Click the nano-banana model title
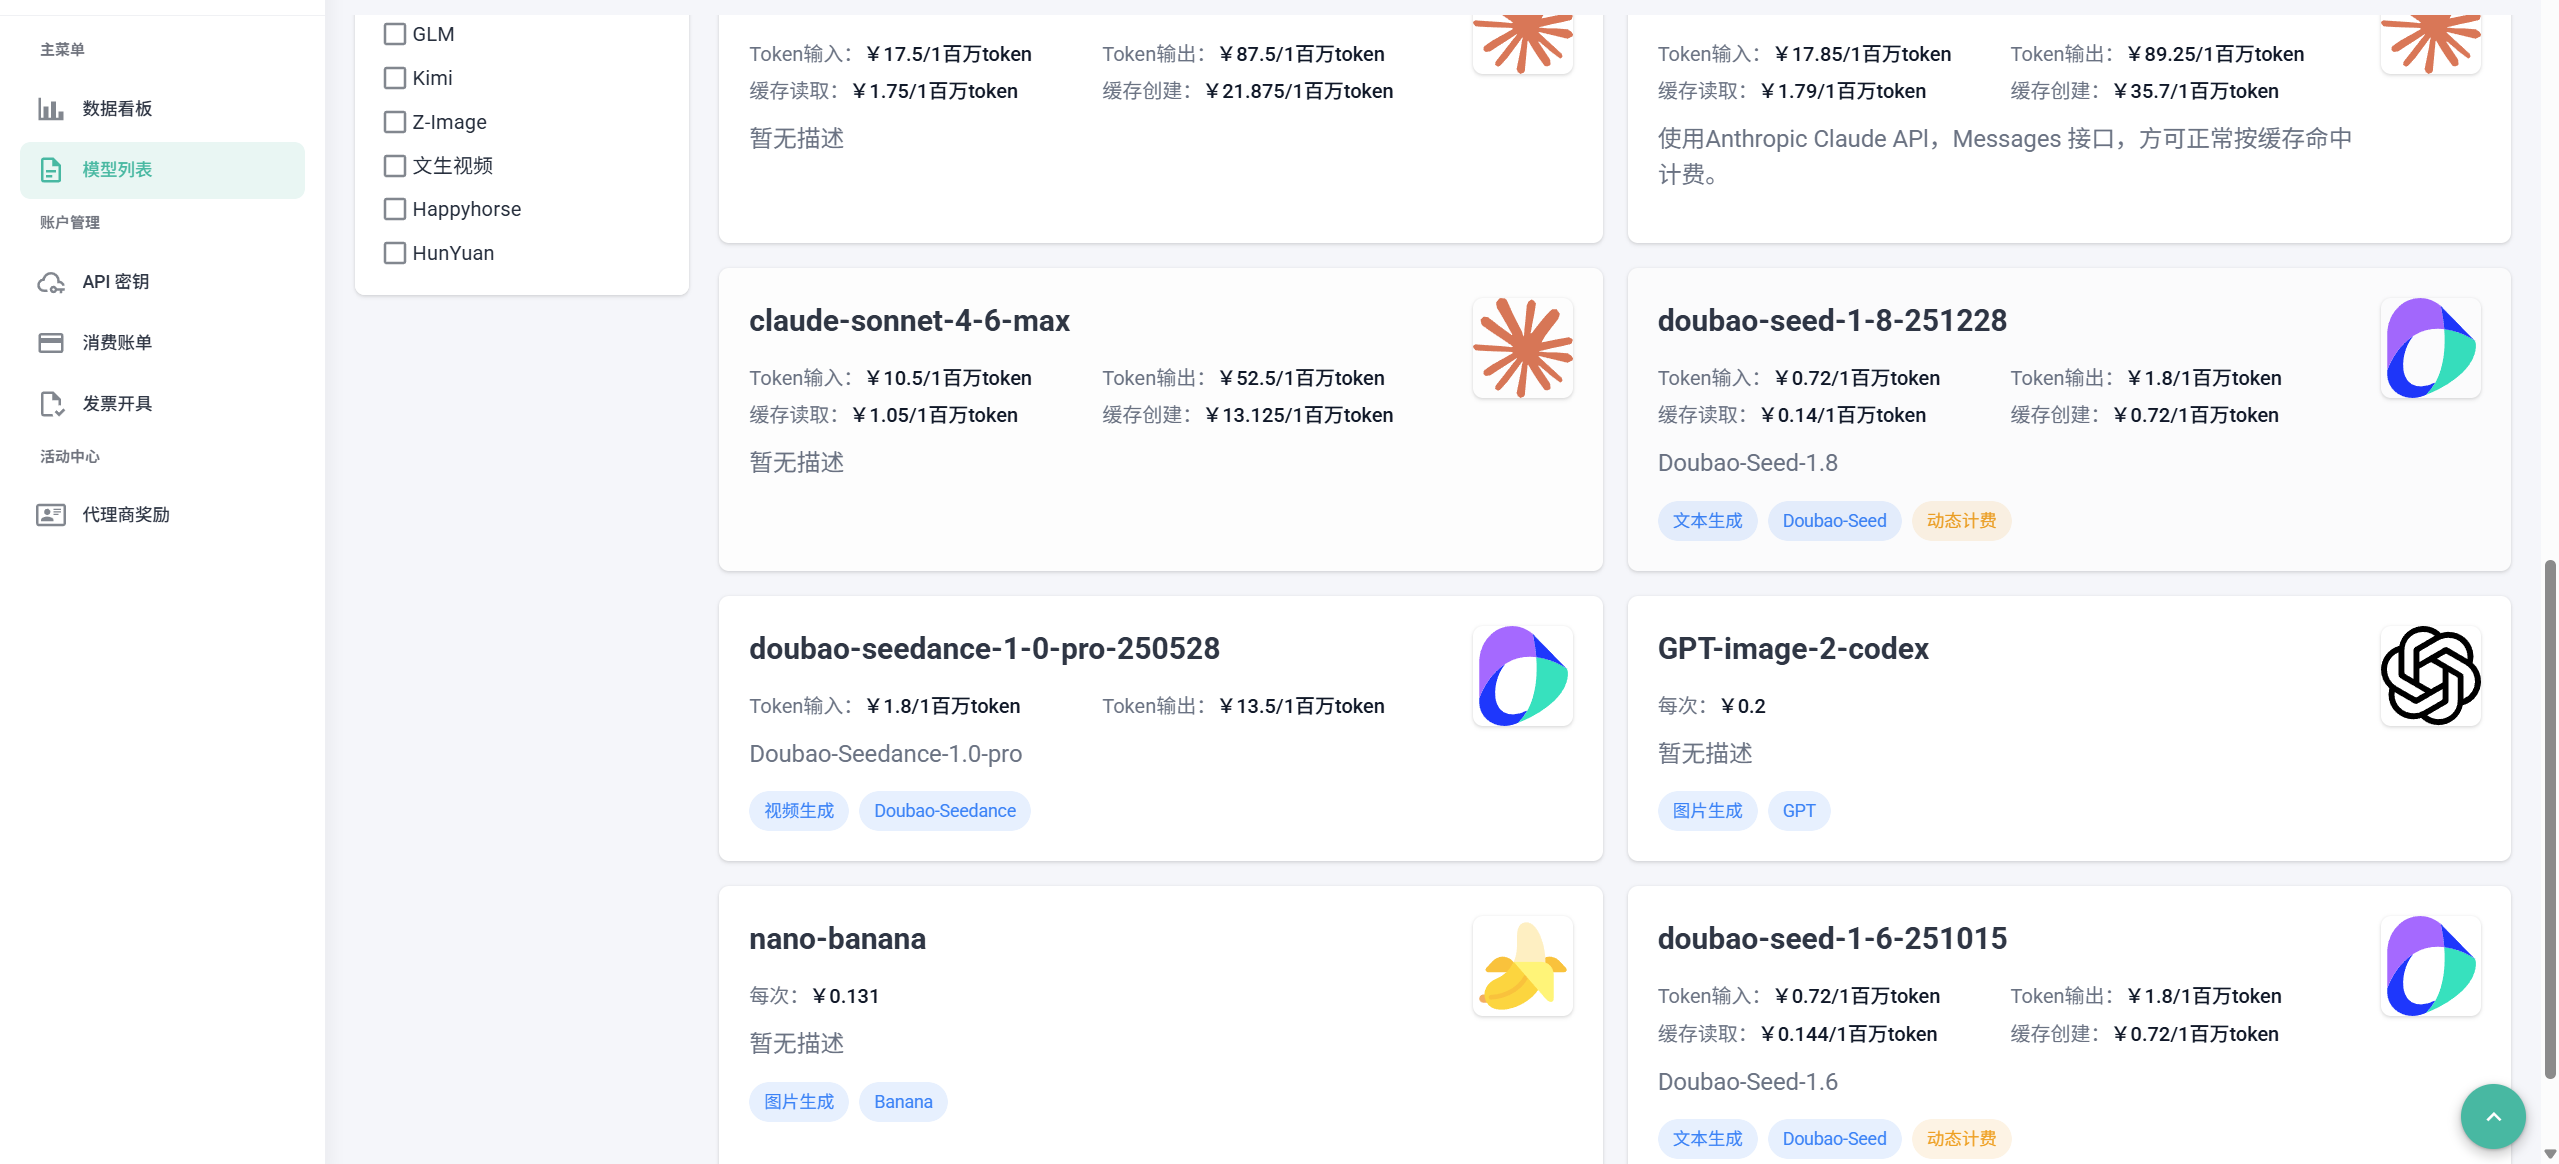The height and width of the screenshot is (1164, 2559). [x=837, y=939]
